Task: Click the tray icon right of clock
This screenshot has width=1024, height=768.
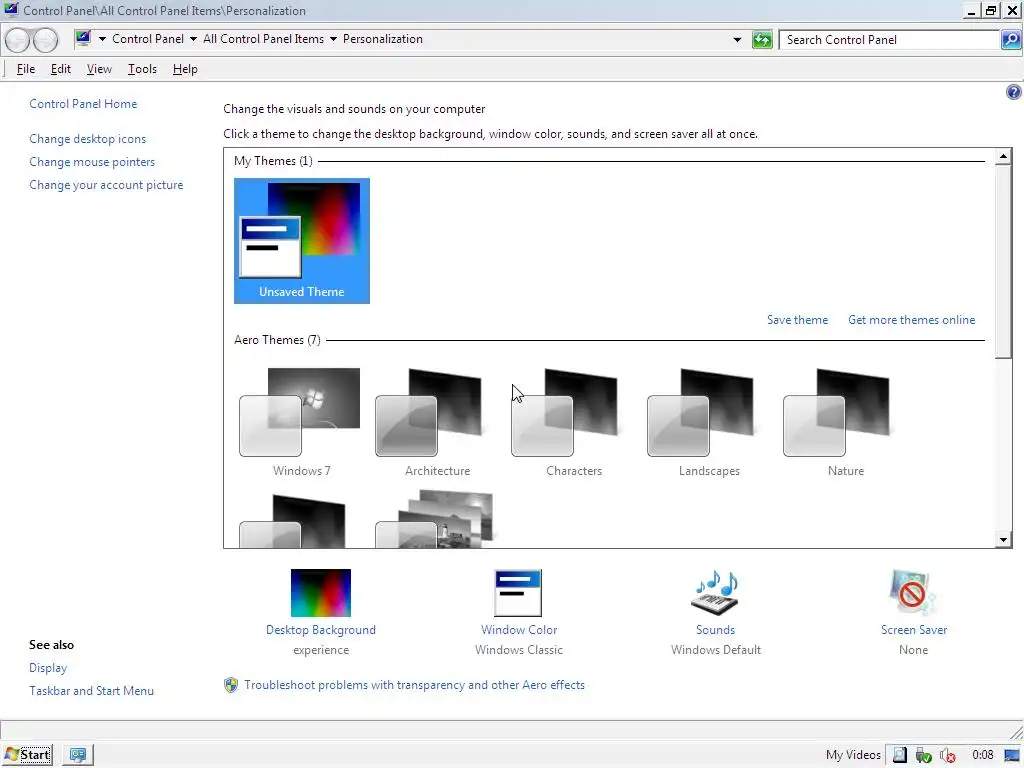Action: coord(1011,756)
